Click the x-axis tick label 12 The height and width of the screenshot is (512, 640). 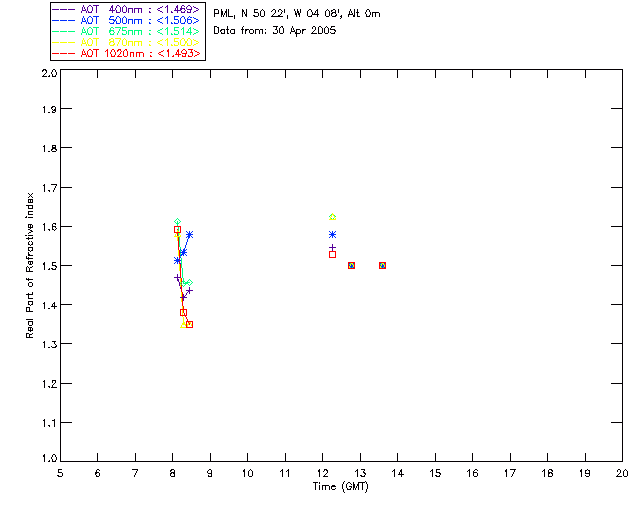point(322,473)
